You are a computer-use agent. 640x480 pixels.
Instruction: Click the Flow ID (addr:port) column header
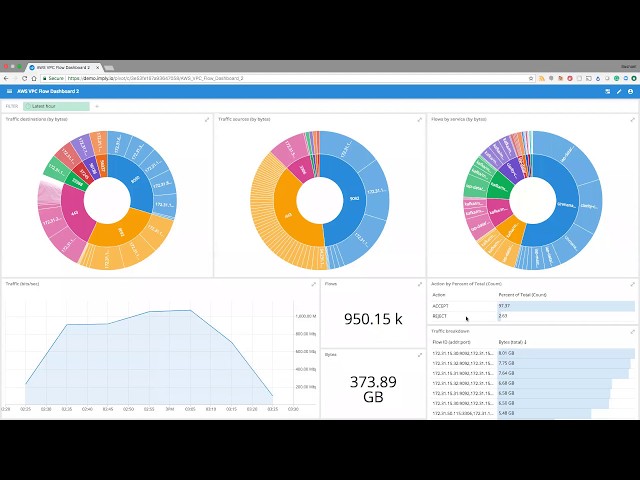(451, 342)
